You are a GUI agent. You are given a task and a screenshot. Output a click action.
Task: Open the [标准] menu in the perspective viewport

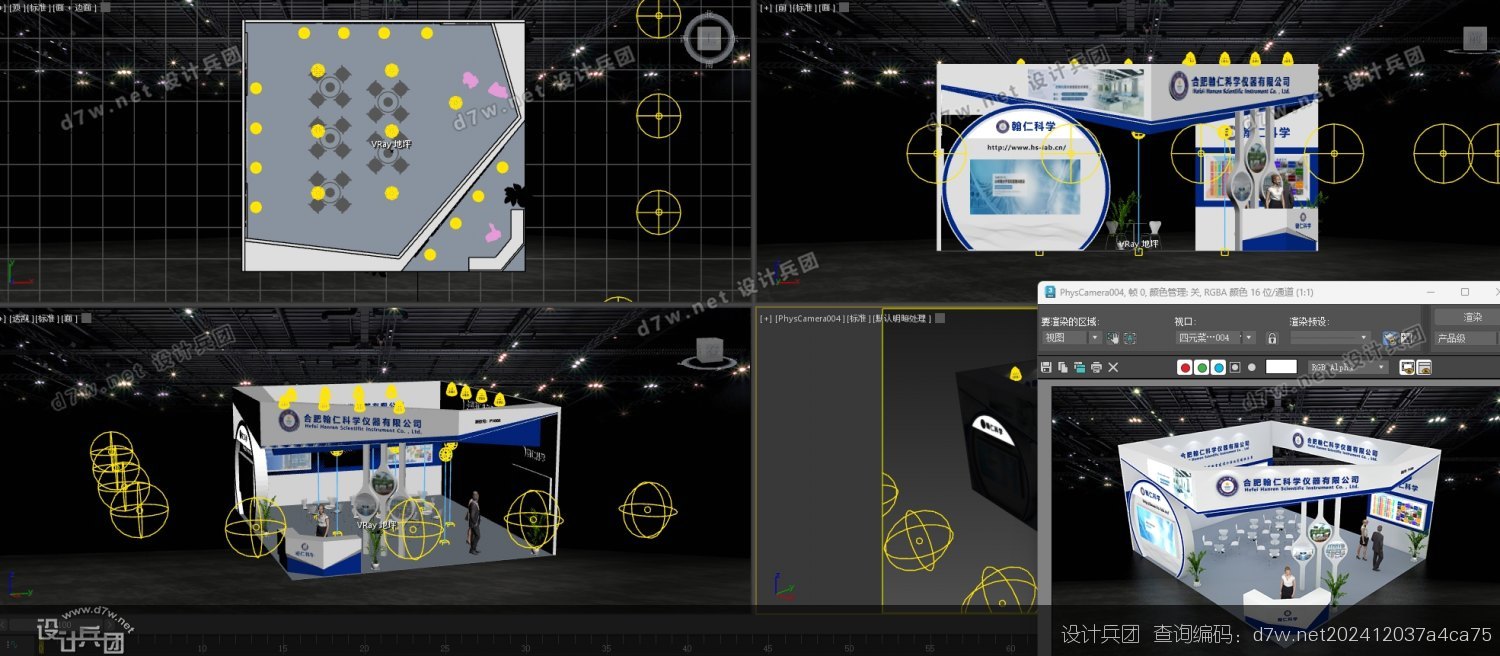(47, 318)
